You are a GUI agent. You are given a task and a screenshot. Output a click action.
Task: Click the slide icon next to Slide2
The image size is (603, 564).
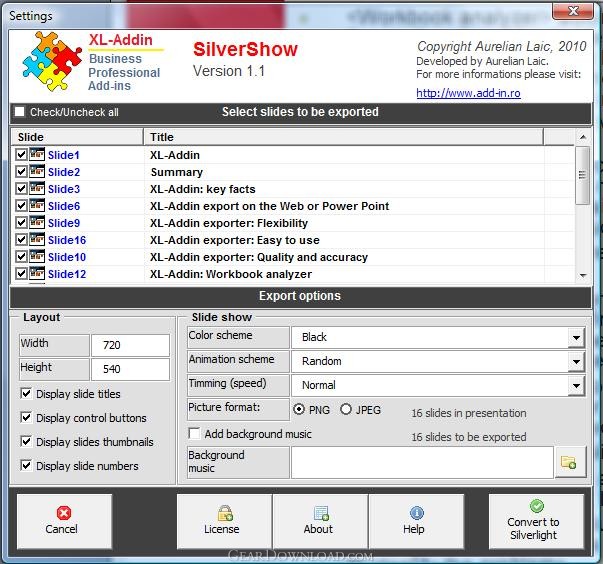37,171
